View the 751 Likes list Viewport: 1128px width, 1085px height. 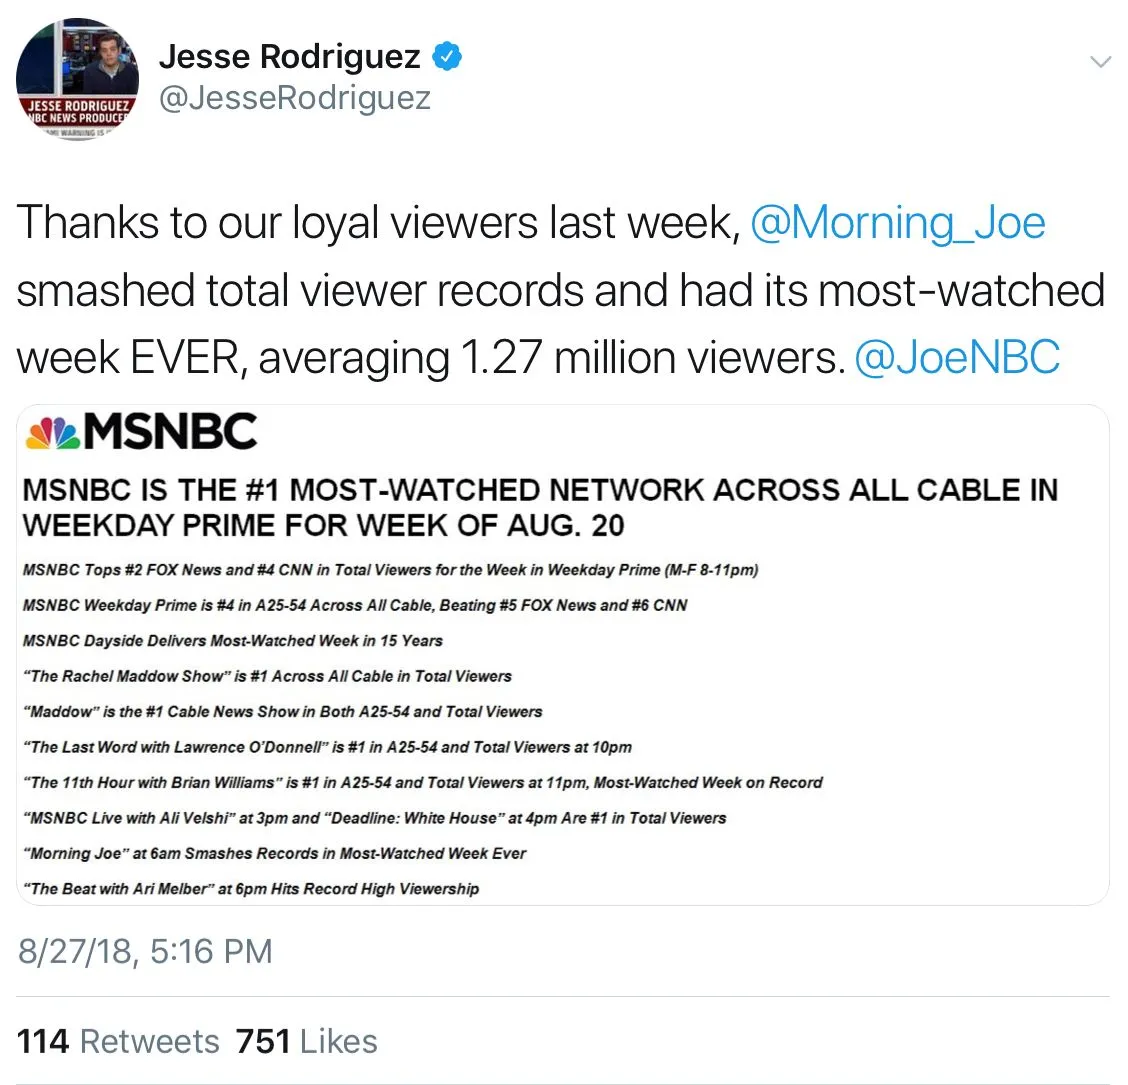(x=307, y=1041)
